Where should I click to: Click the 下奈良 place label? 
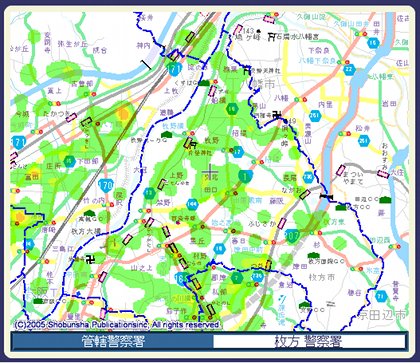[x=319, y=51]
